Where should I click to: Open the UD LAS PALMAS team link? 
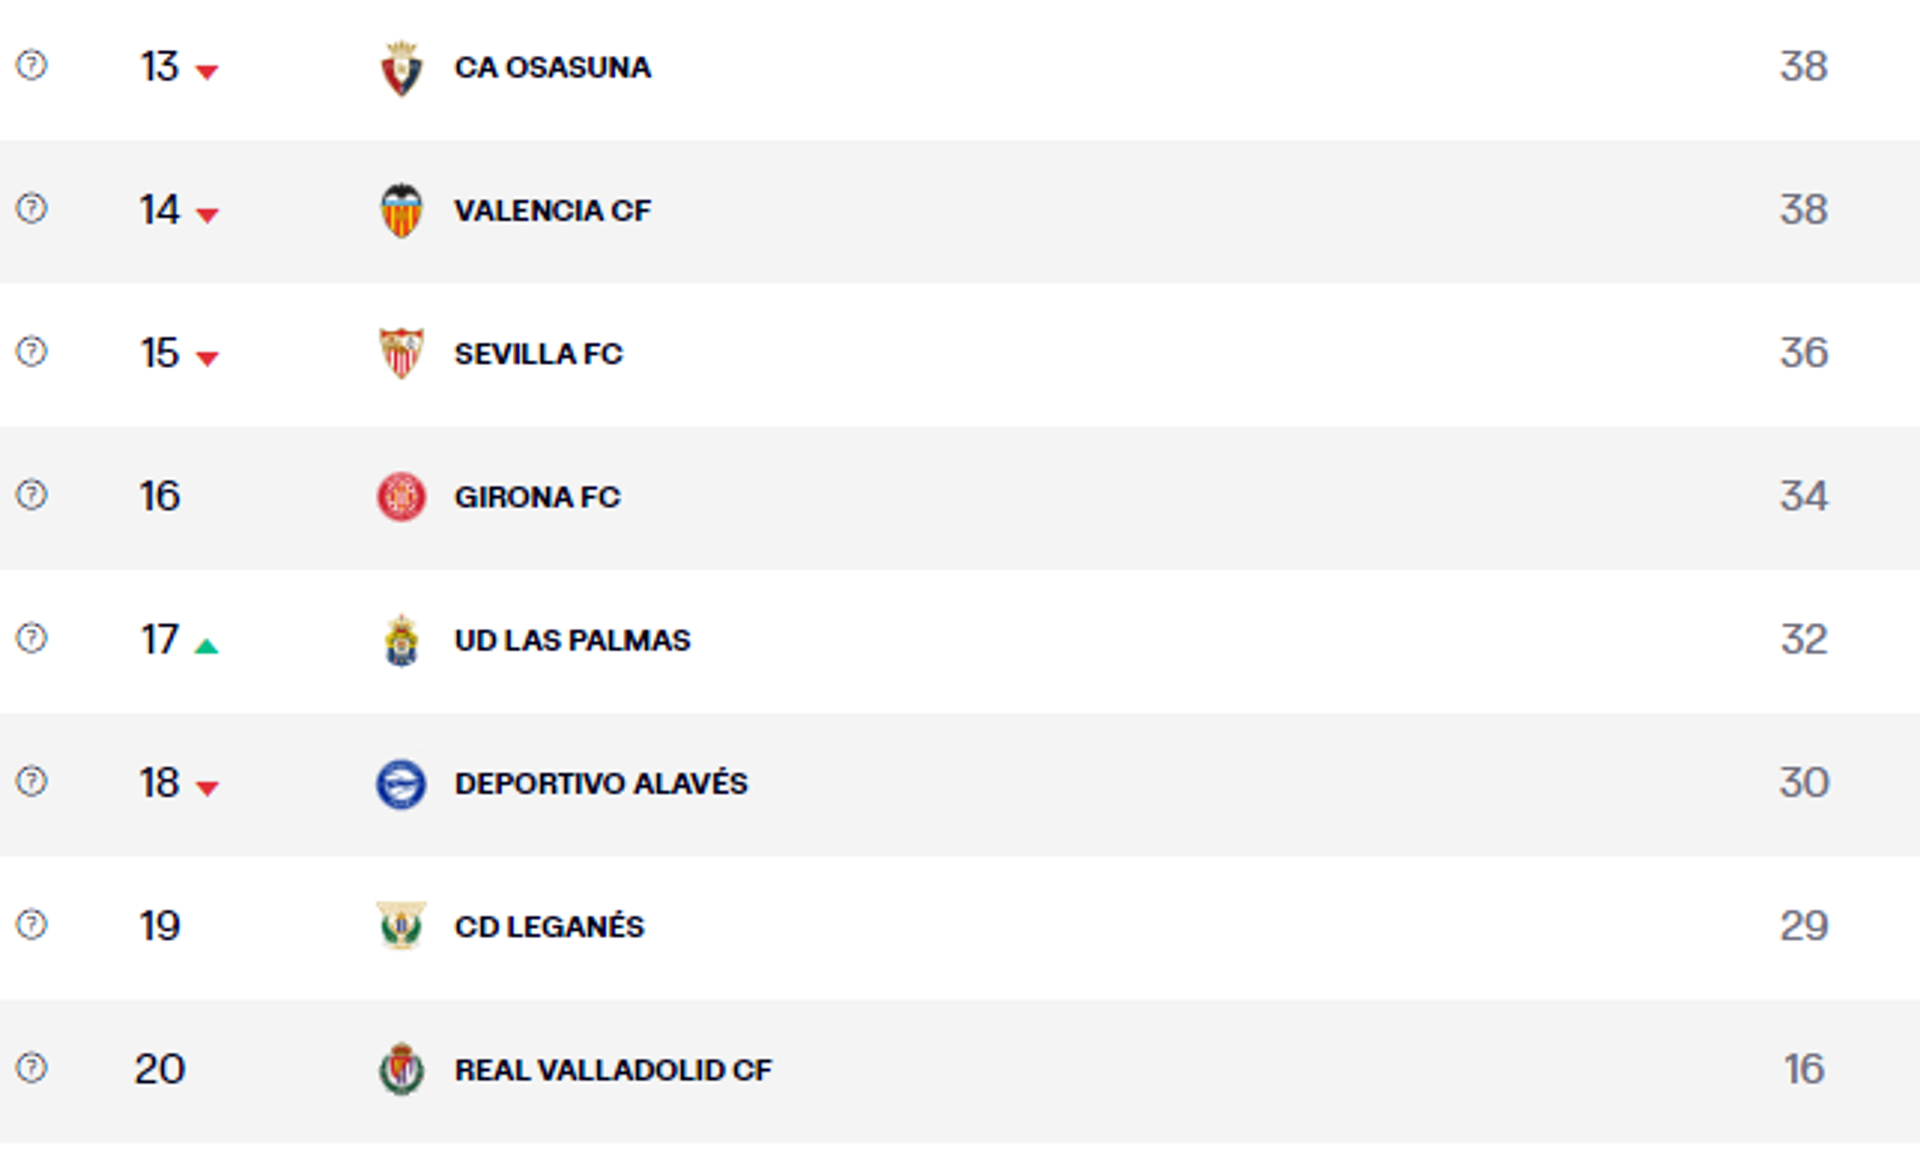pyautogui.click(x=572, y=640)
